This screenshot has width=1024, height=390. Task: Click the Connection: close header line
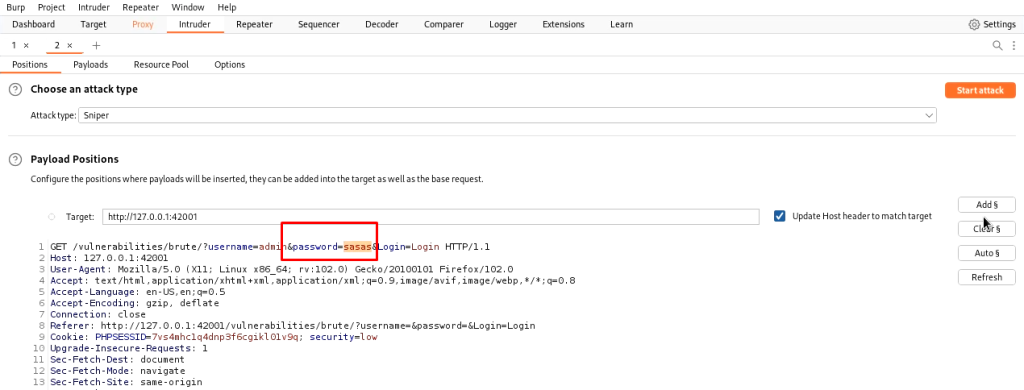97,314
